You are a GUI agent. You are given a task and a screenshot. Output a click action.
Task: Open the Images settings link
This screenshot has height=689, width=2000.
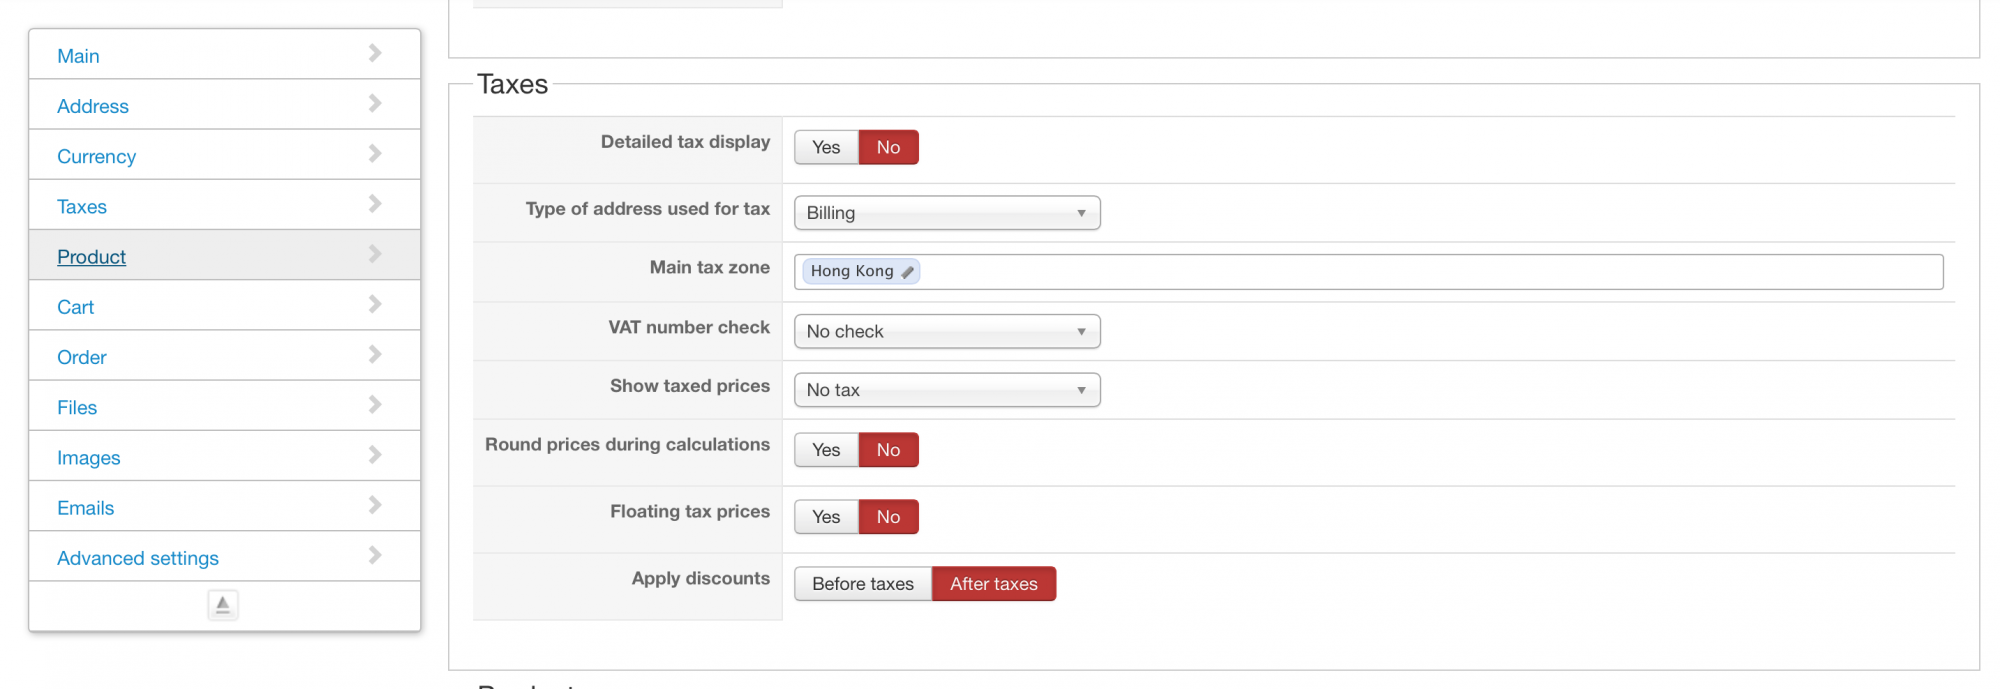(x=89, y=458)
